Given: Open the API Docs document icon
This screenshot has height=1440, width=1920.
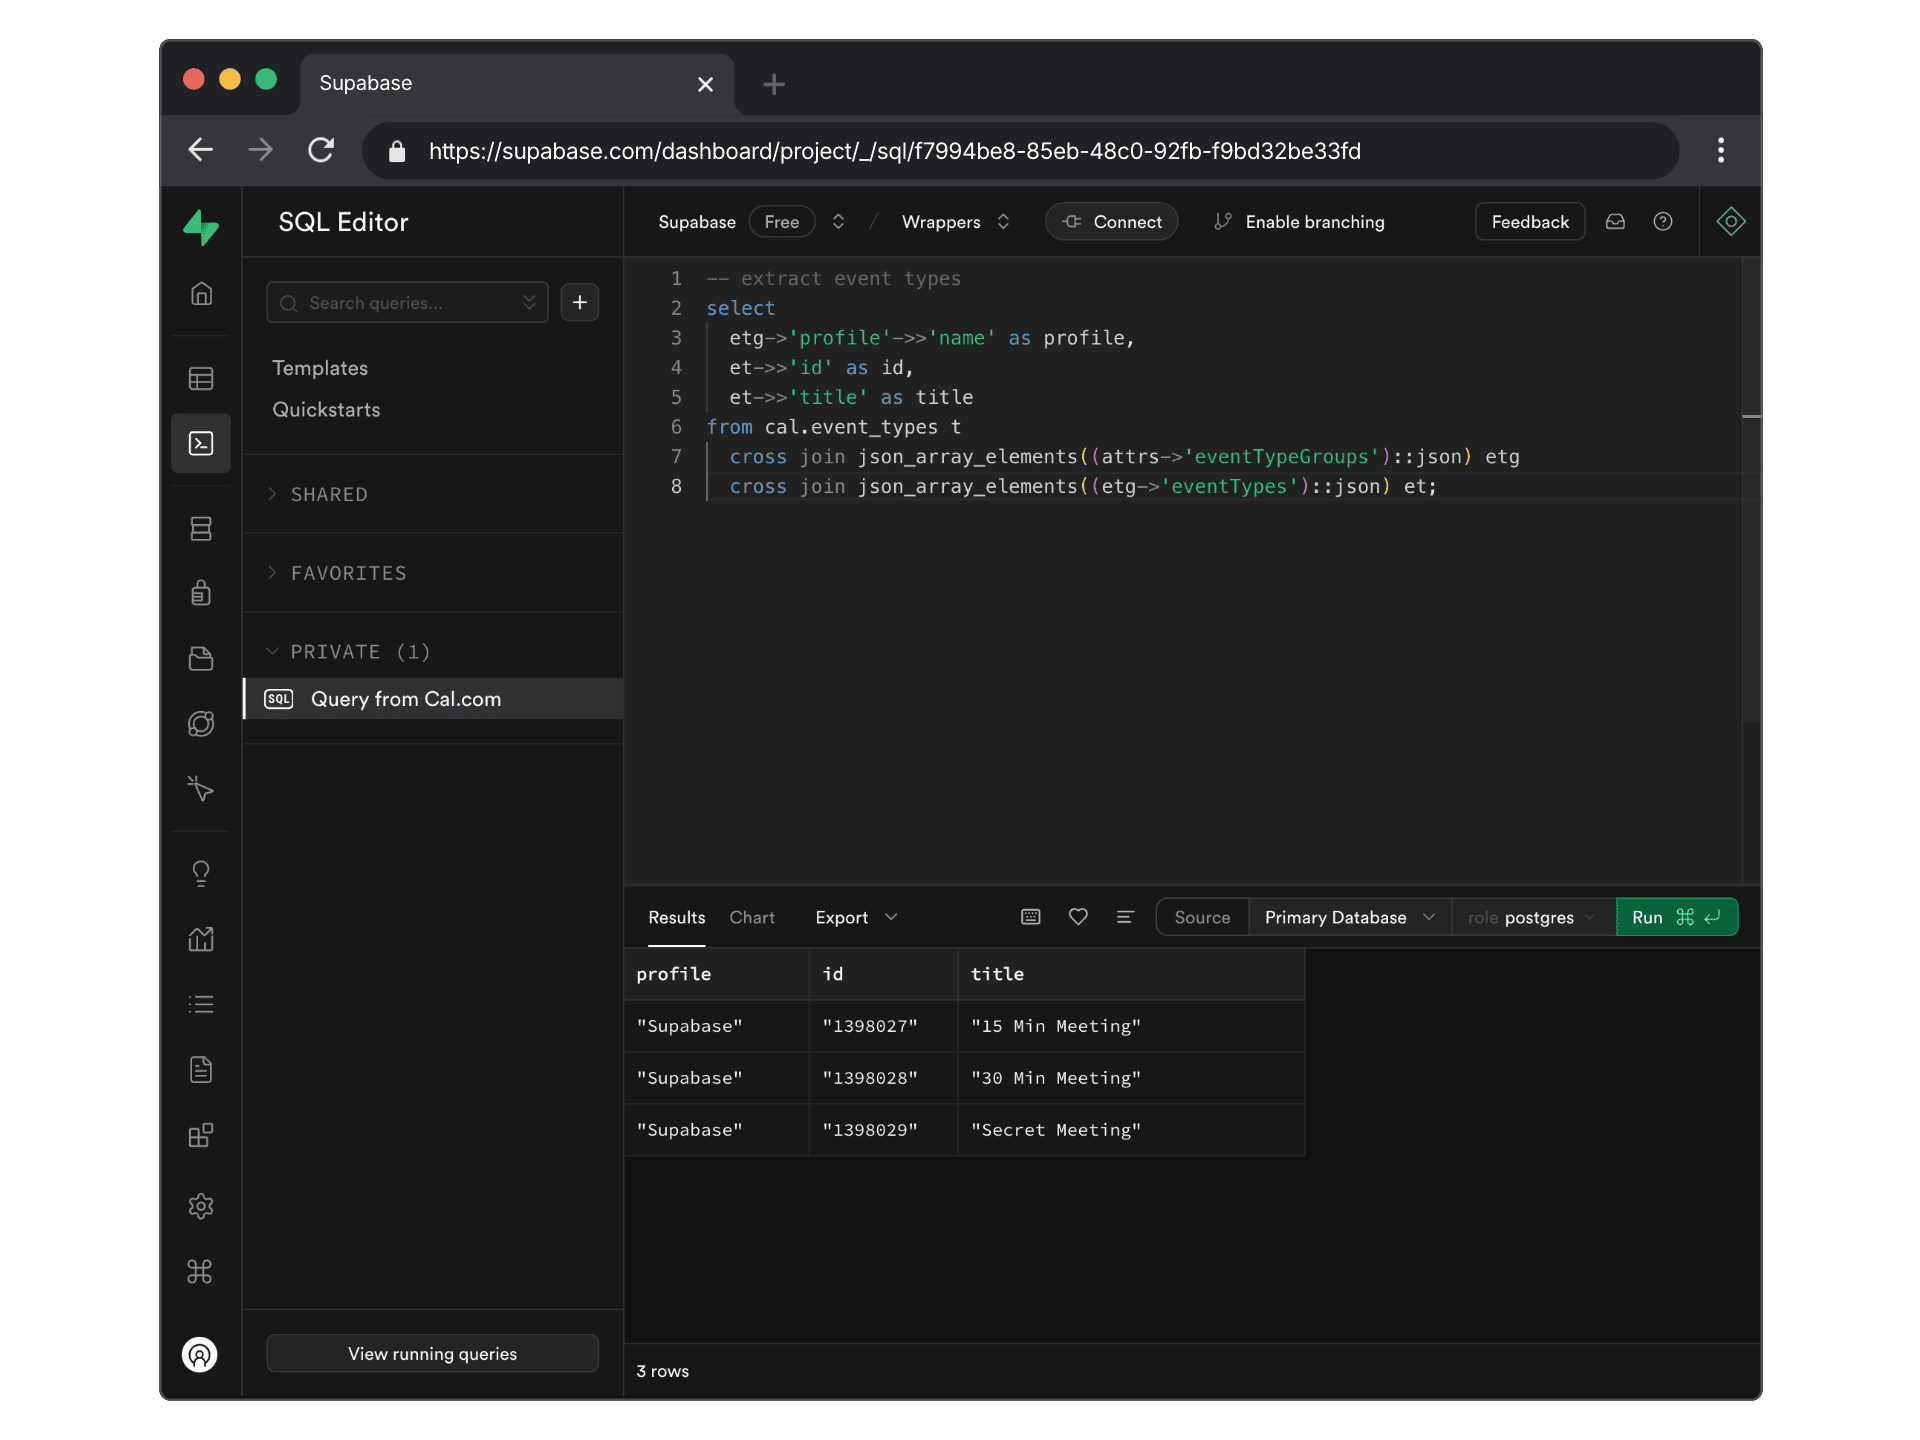Looking at the screenshot, I should coord(201,1070).
